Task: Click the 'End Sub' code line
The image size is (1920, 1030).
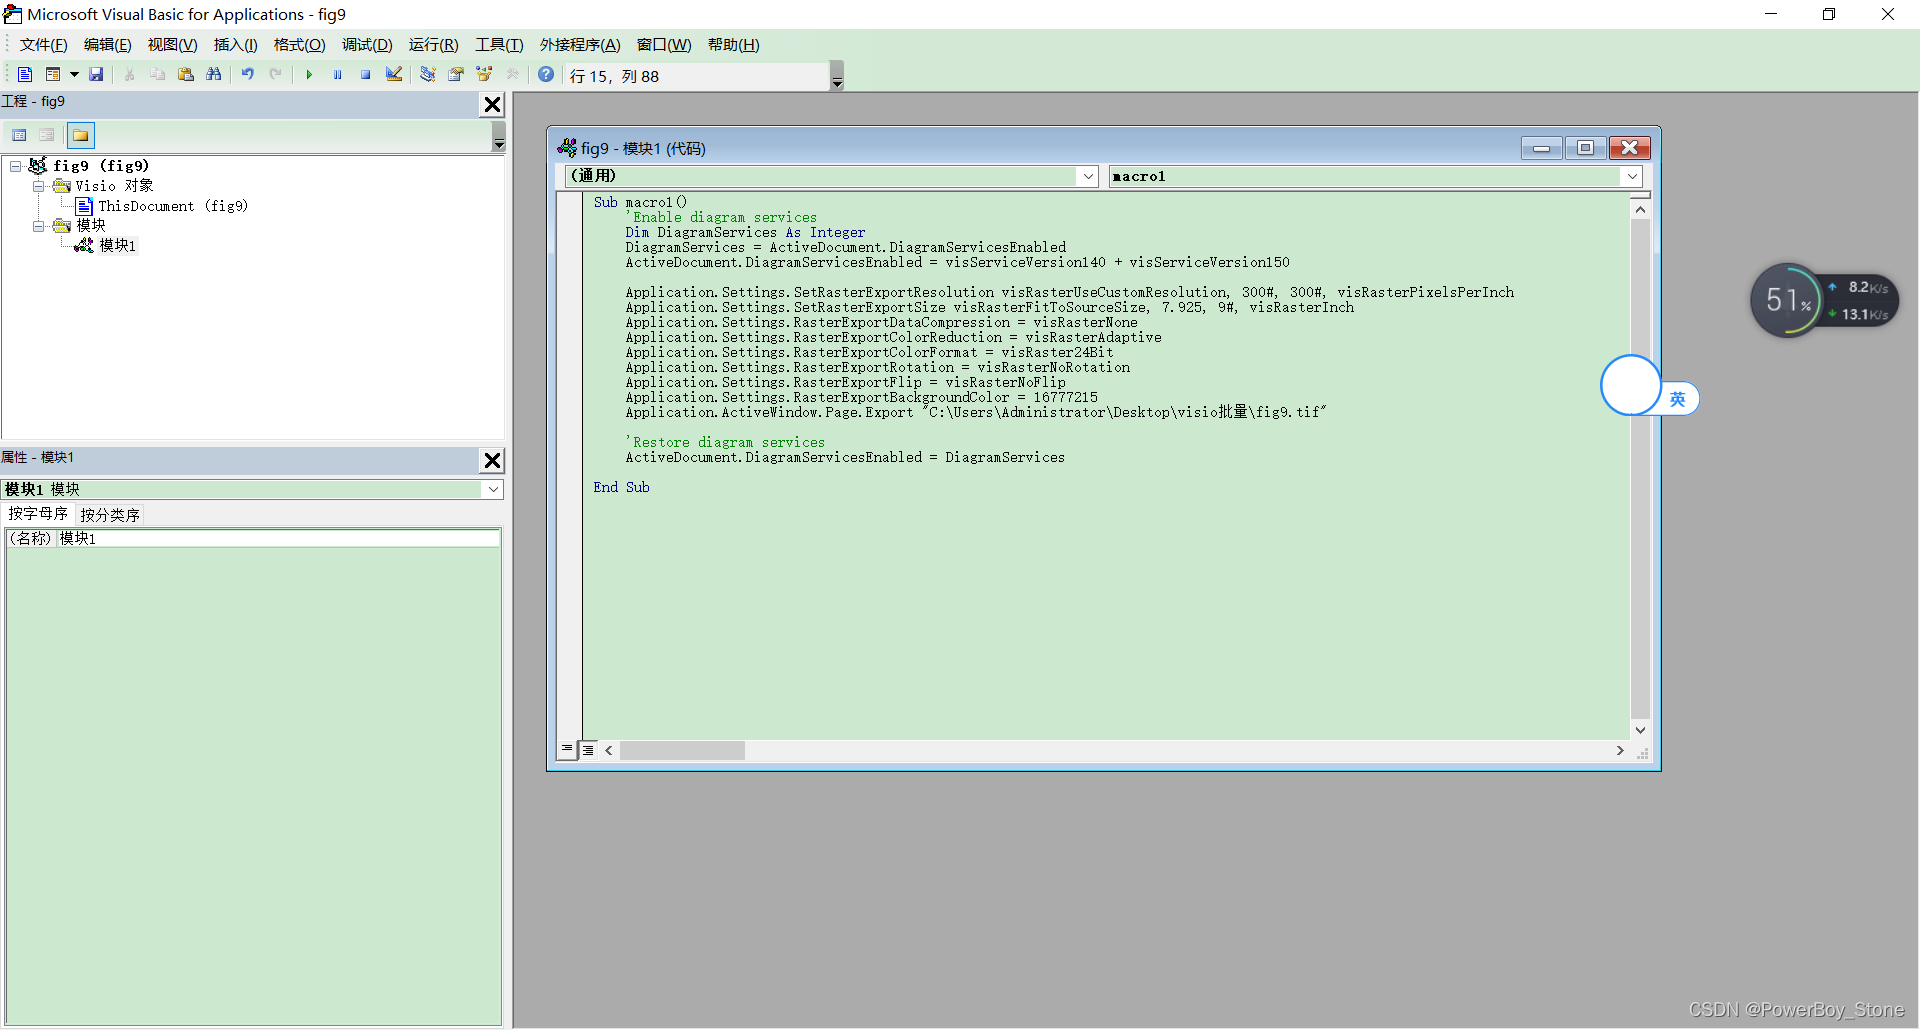Action: tap(621, 487)
